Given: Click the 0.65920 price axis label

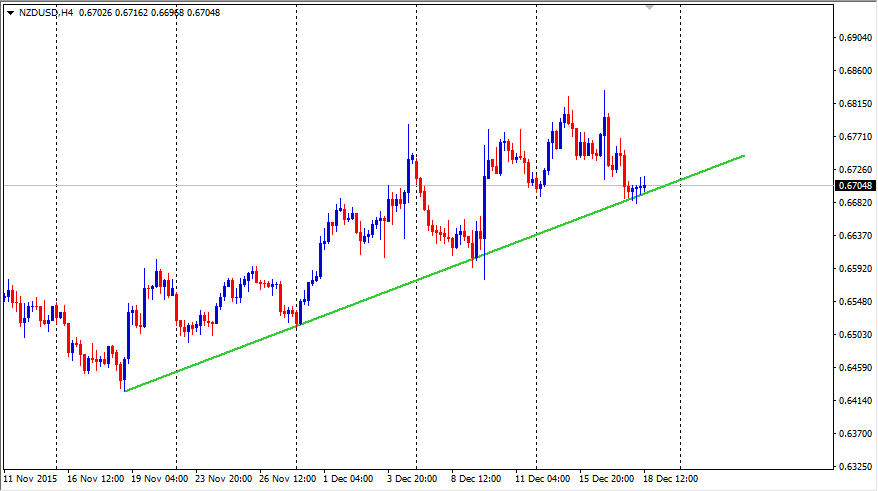Looking at the screenshot, I should (856, 269).
